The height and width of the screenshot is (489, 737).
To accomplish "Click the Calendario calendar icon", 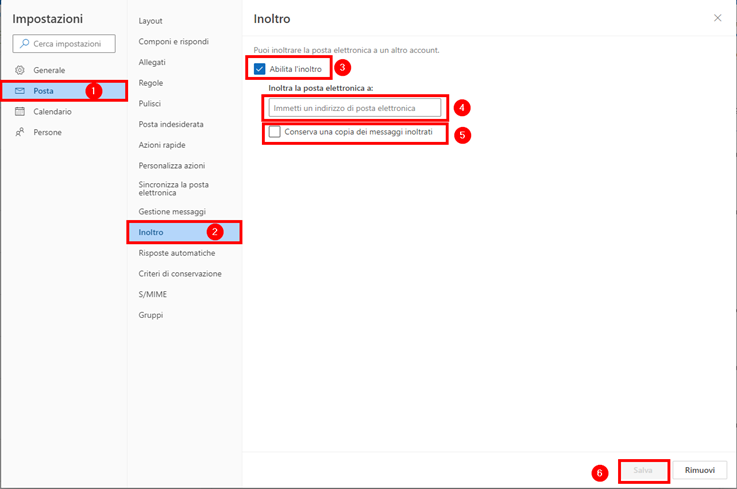I will coord(20,112).
